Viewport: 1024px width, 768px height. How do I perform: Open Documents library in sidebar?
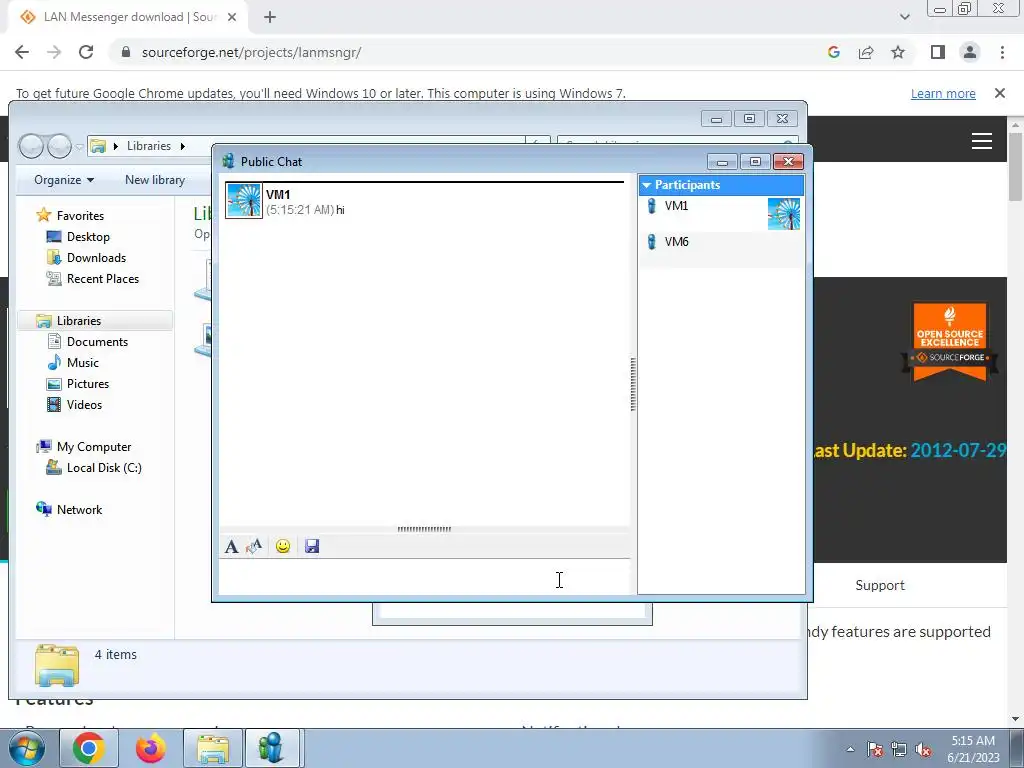[x=97, y=342]
